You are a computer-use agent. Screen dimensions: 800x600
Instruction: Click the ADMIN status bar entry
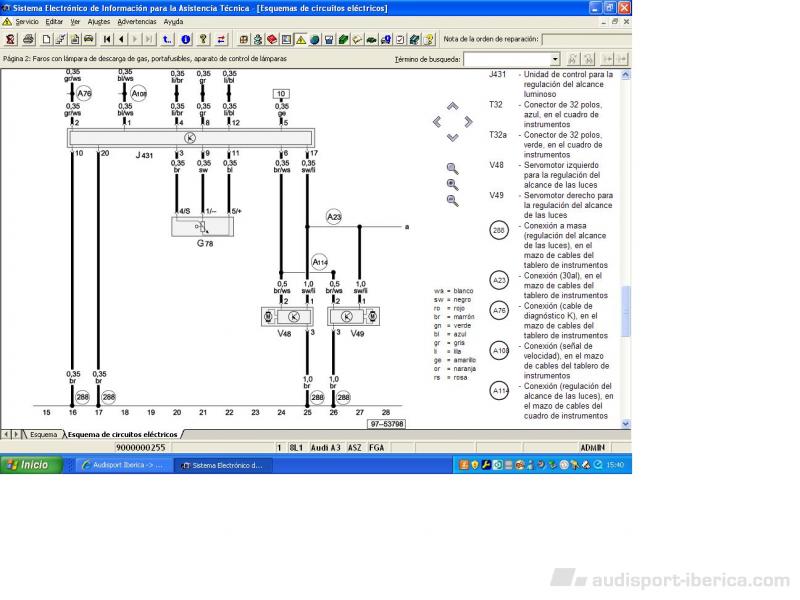pos(592,447)
